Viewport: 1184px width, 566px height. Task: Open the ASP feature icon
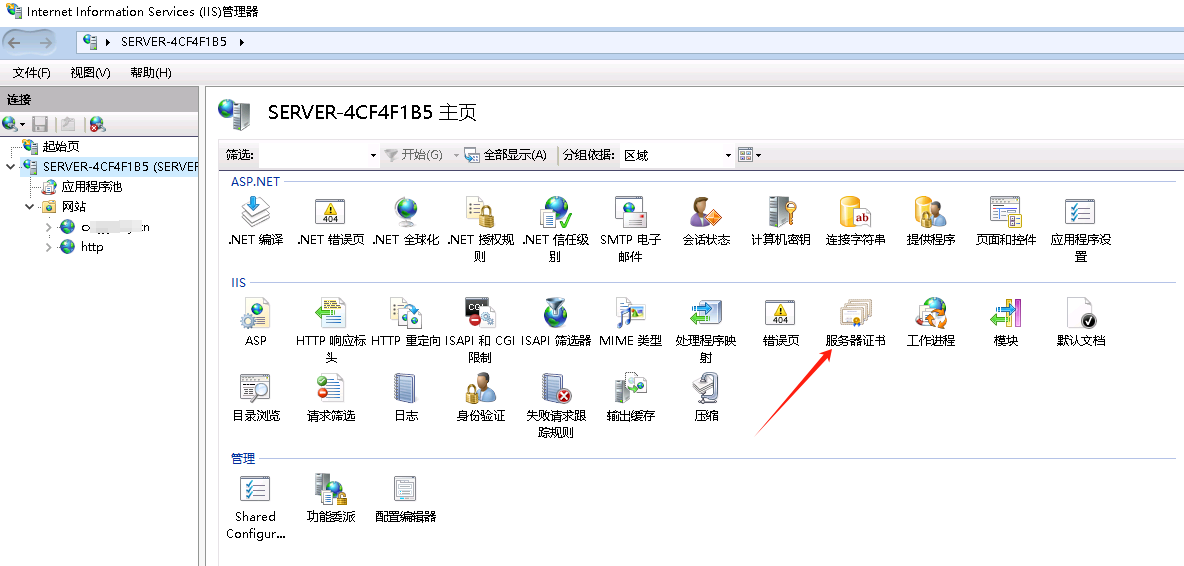[255, 312]
